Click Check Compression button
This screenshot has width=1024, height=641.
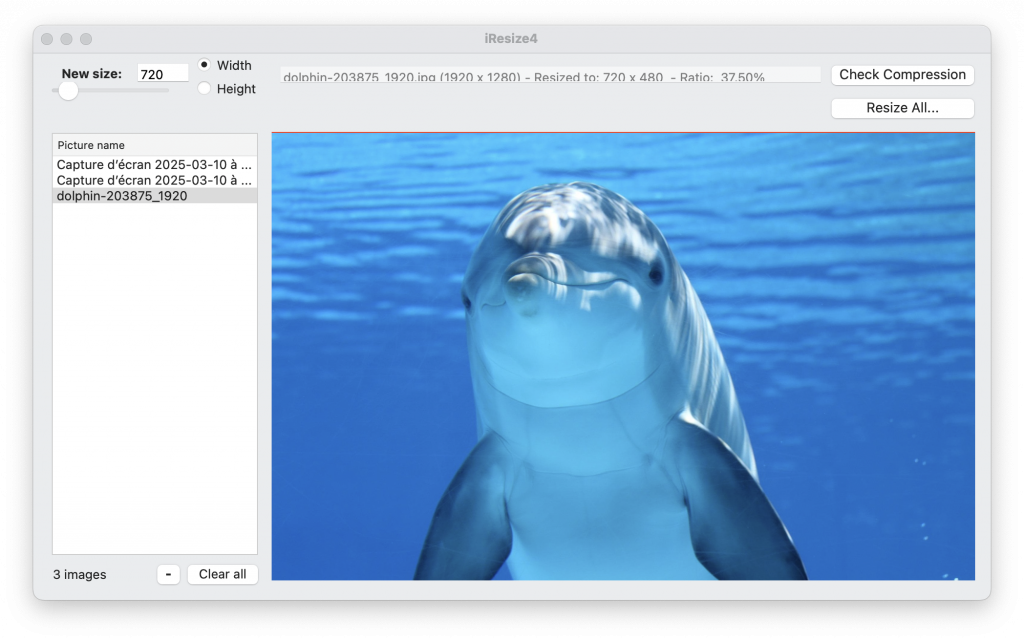[x=903, y=74]
